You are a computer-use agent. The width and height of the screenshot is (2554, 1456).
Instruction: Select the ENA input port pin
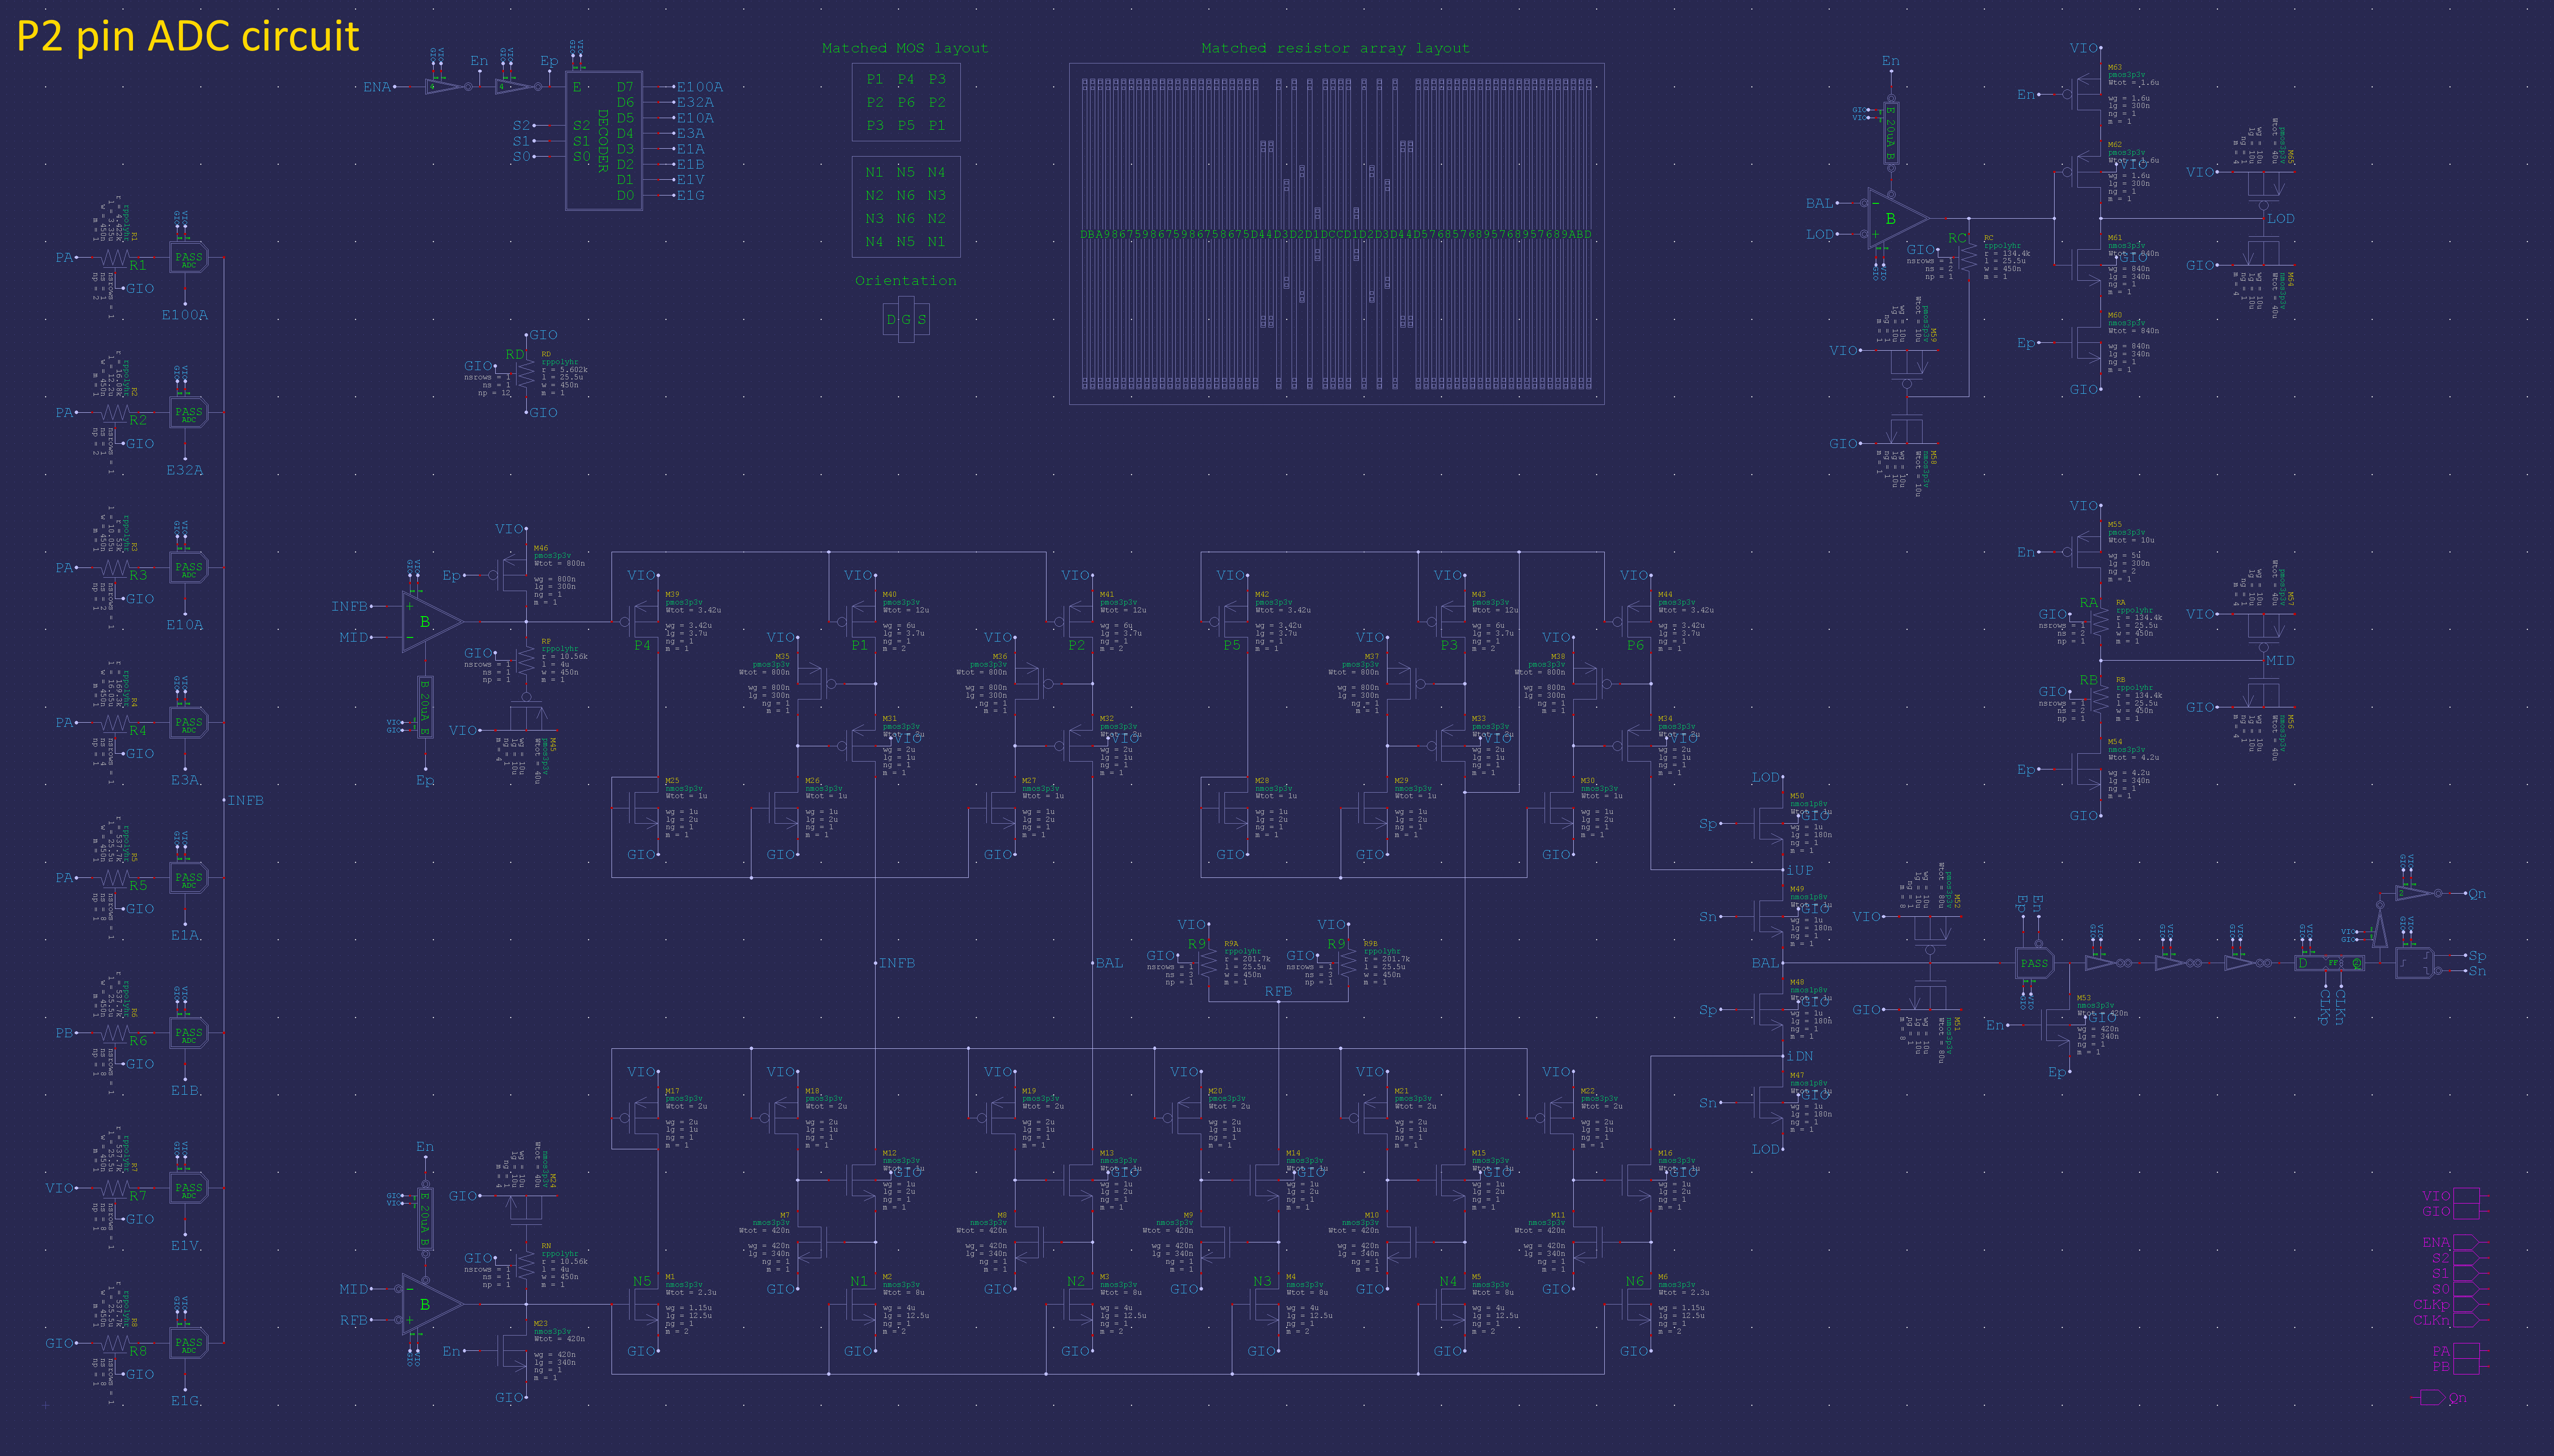point(2466,1242)
